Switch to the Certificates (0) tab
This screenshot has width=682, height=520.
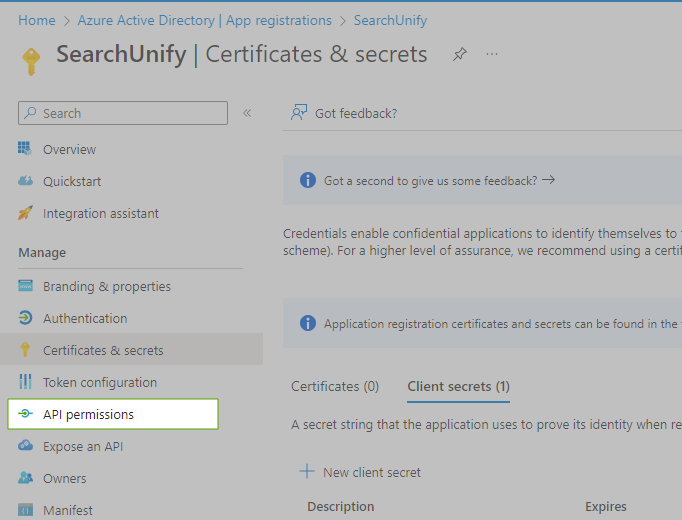coord(335,386)
